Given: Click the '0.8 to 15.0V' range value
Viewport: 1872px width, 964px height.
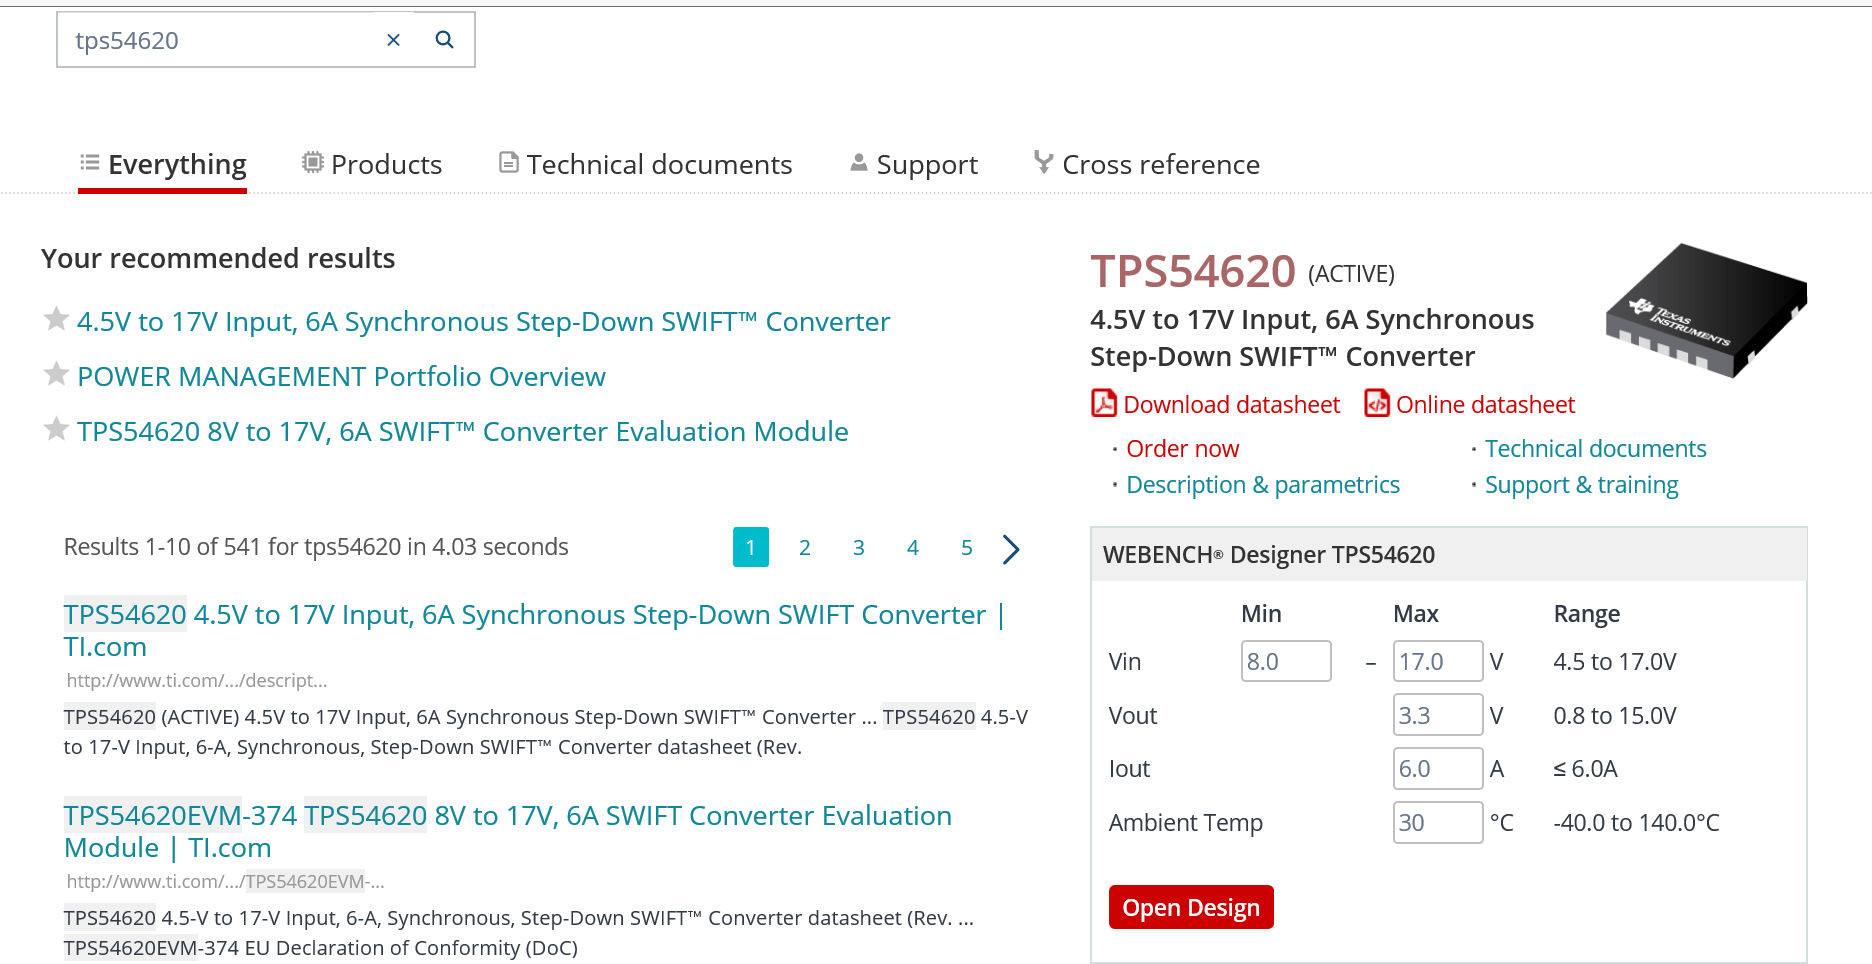Looking at the screenshot, I should point(1614,716).
